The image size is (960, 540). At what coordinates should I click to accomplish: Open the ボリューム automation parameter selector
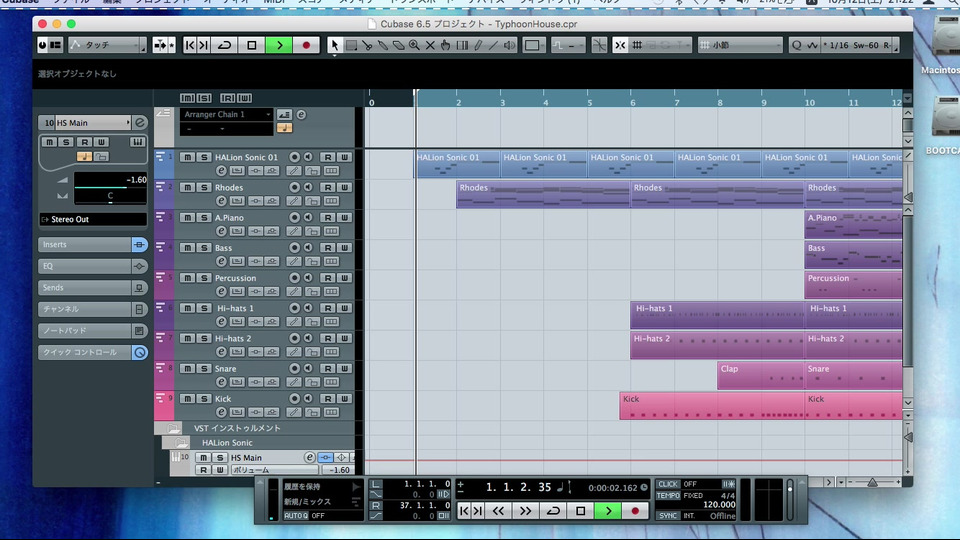274,470
